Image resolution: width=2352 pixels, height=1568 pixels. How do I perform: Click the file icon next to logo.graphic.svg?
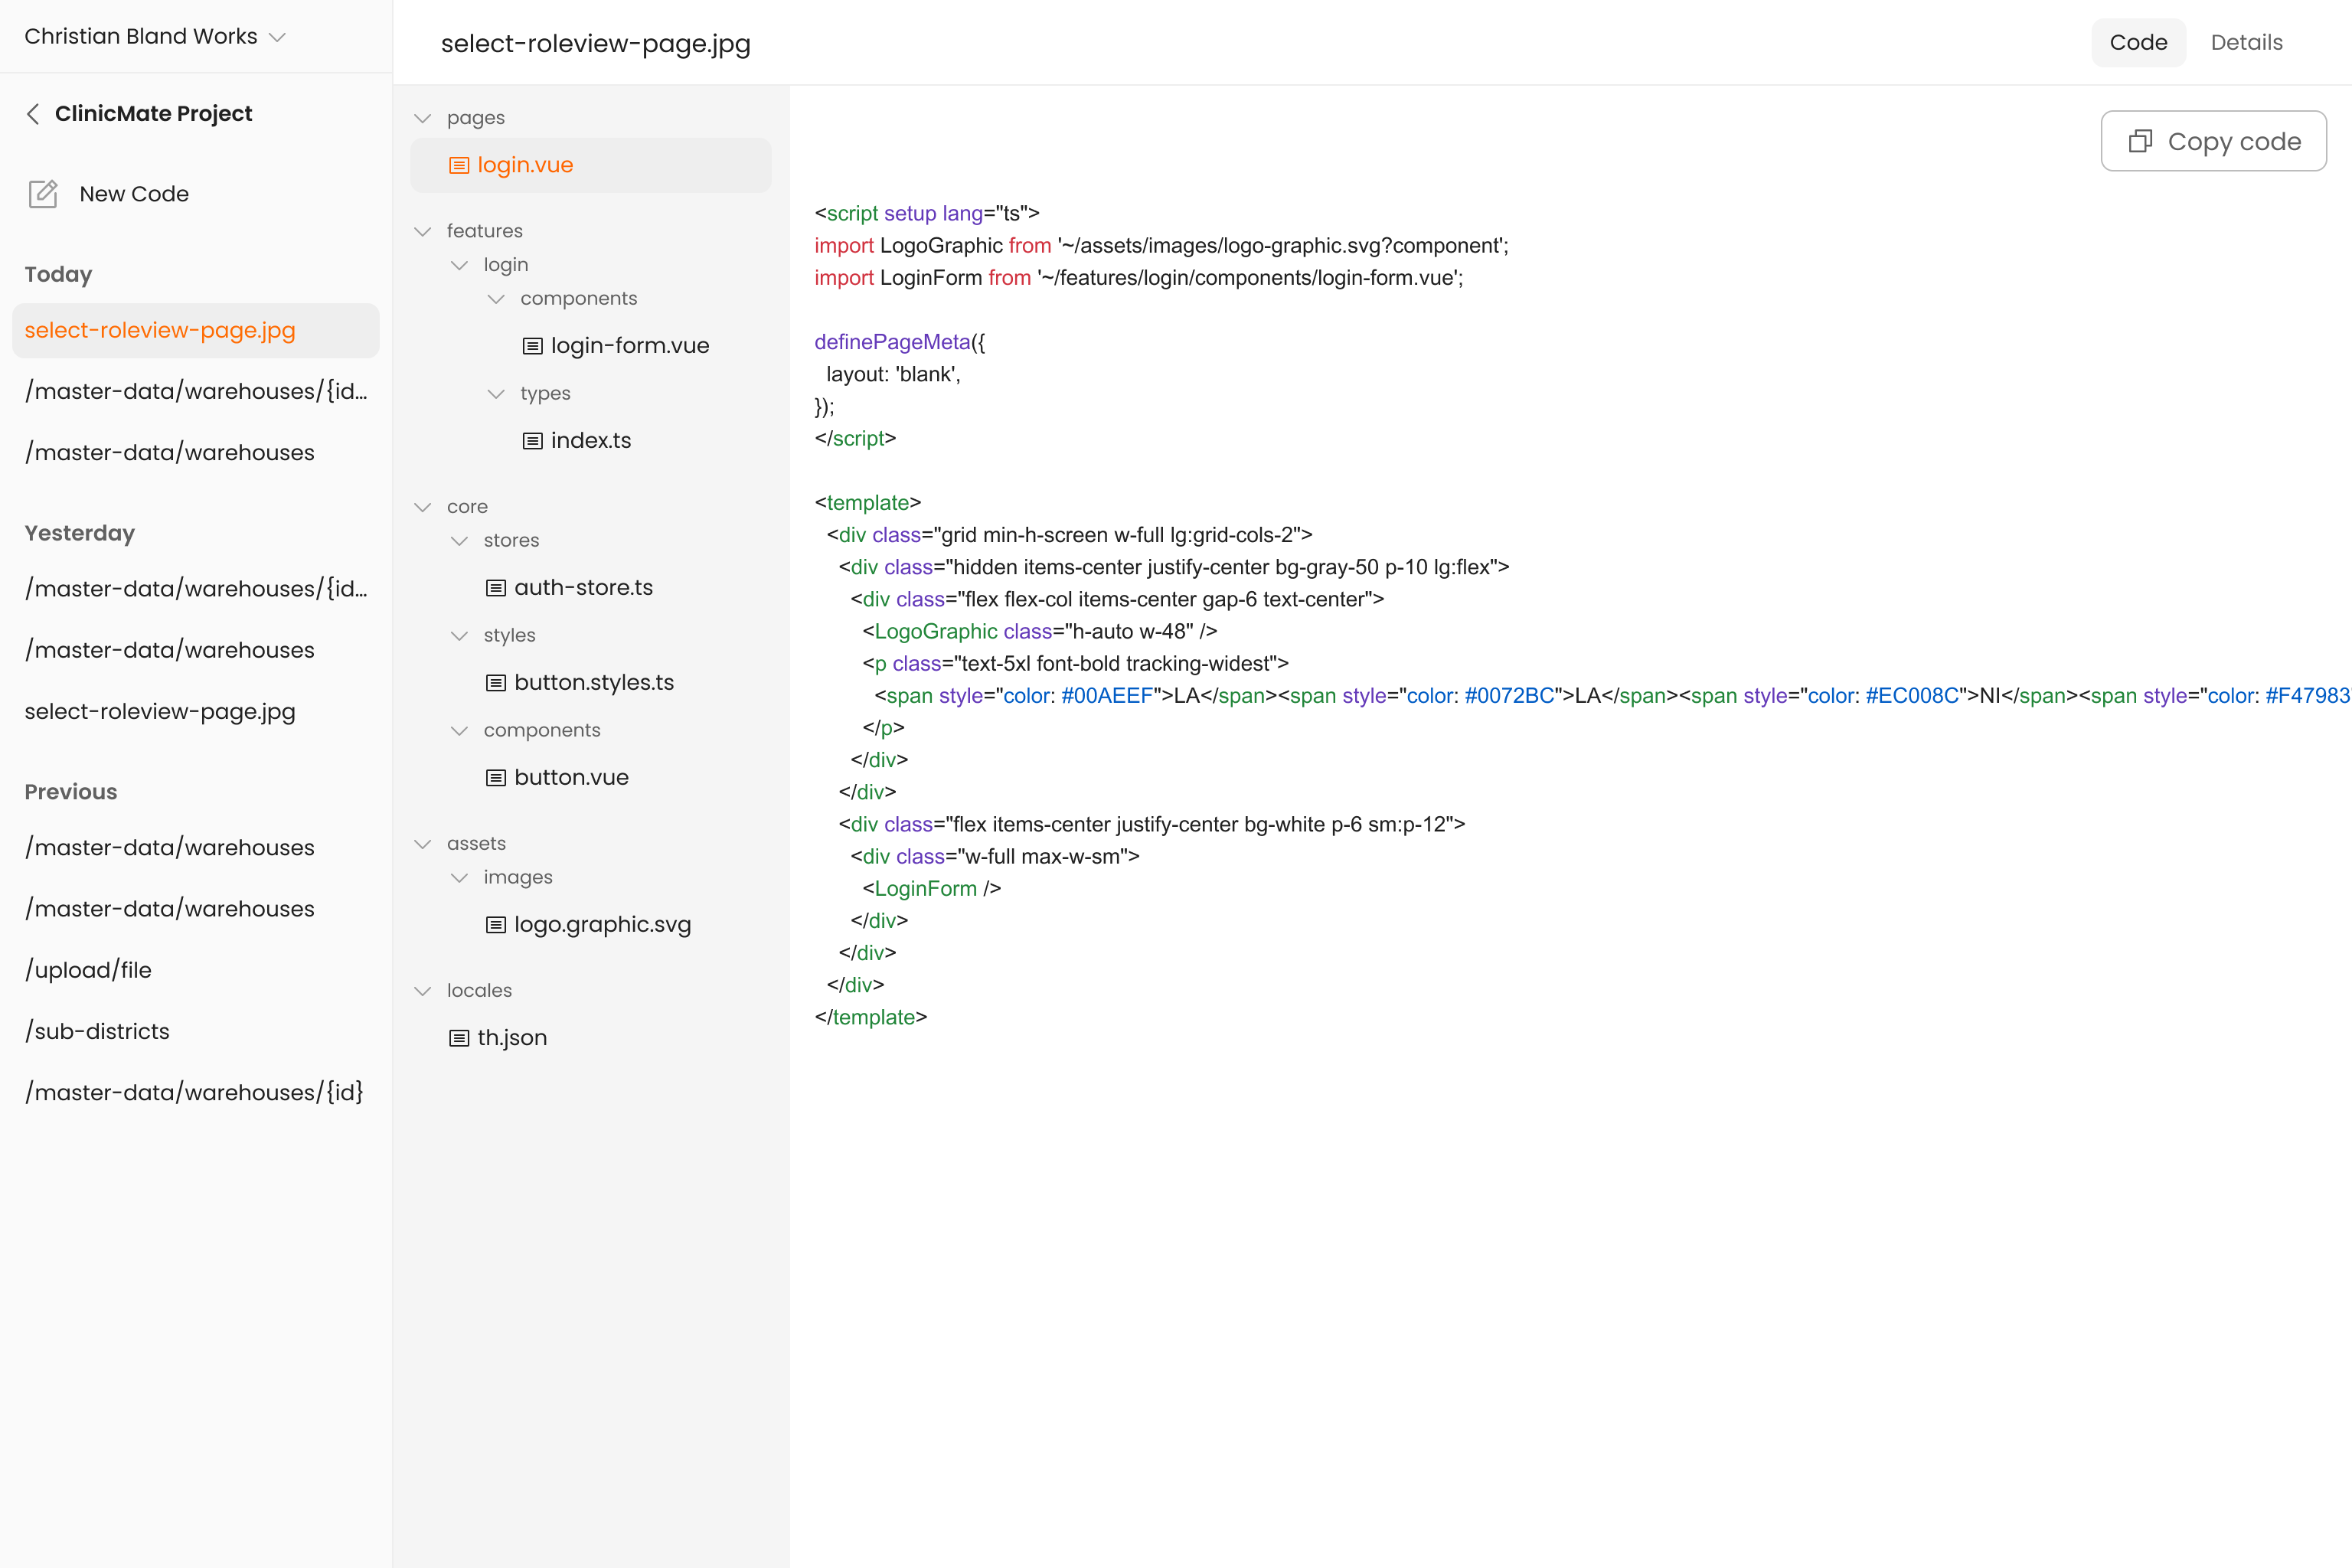tap(496, 925)
